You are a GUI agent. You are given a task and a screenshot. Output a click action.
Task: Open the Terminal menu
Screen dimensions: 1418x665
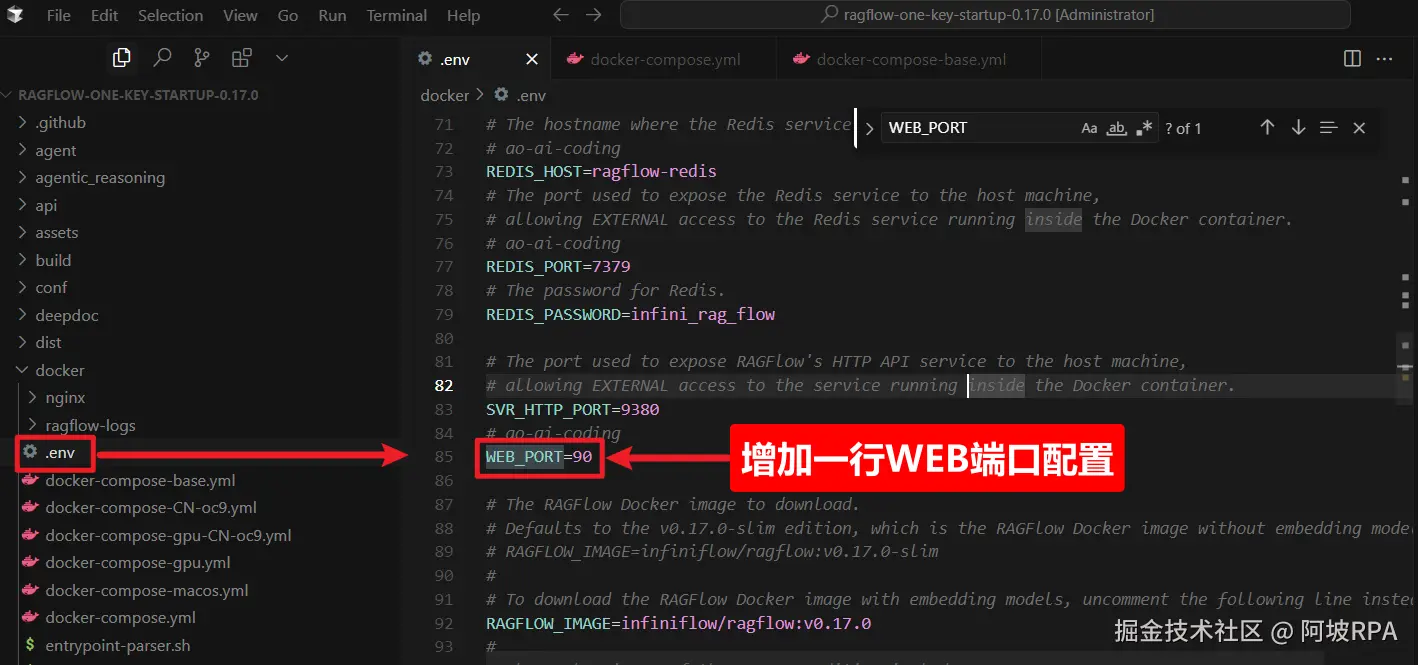tap(397, 15)
